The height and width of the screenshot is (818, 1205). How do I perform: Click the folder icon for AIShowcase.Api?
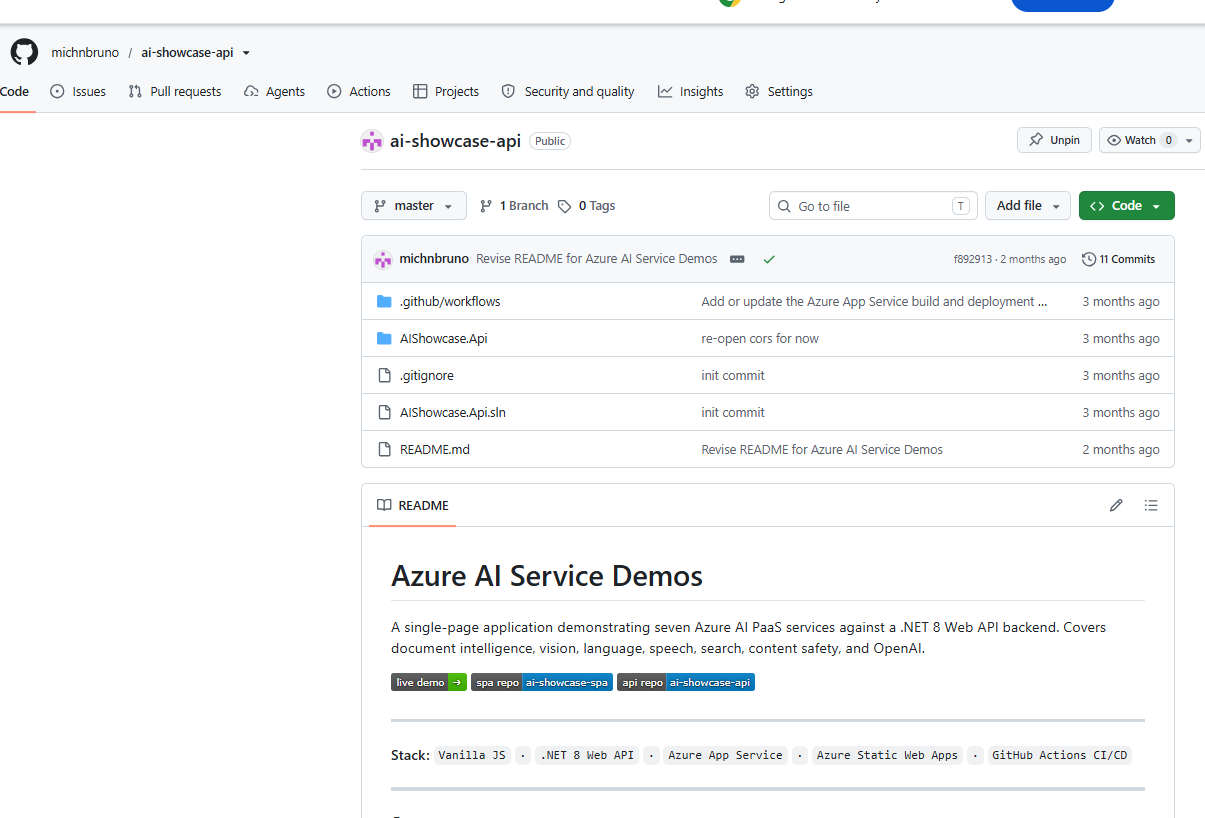click(384, 338)
